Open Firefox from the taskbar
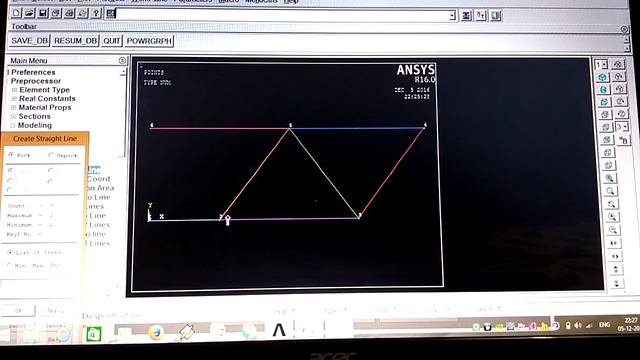 tap(156, 333)
